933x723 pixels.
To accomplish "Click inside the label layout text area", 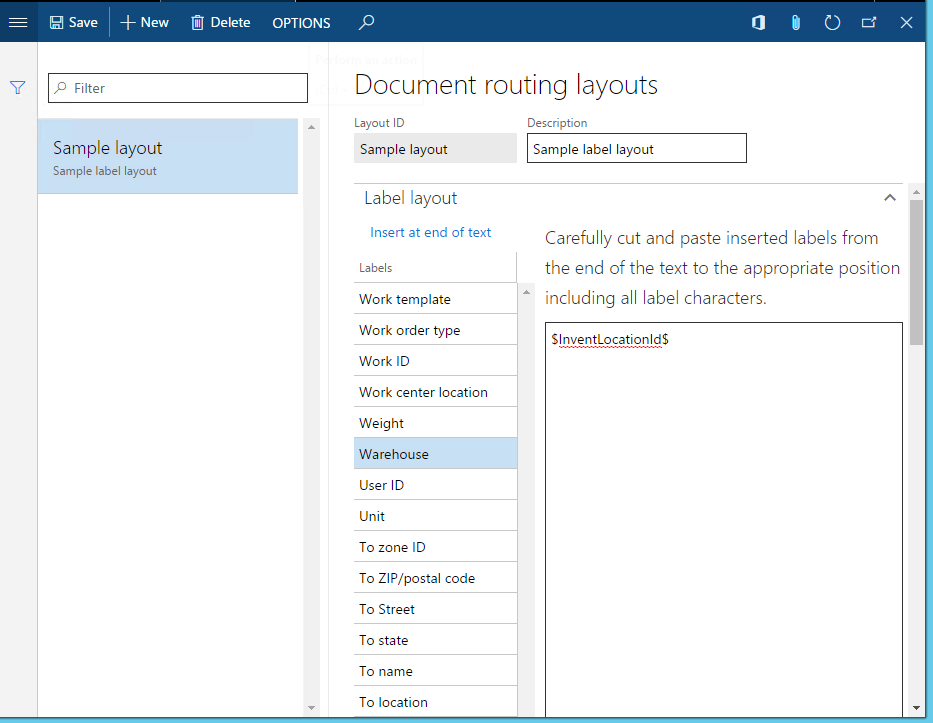I will (x=724, y=520).
